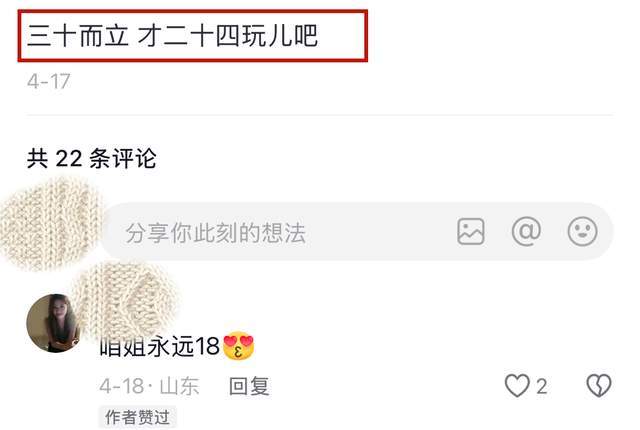Screen dimensions: 640x430
Task: Select the post text 三十而立 才二十四玩儿吧
Action: 172,35
